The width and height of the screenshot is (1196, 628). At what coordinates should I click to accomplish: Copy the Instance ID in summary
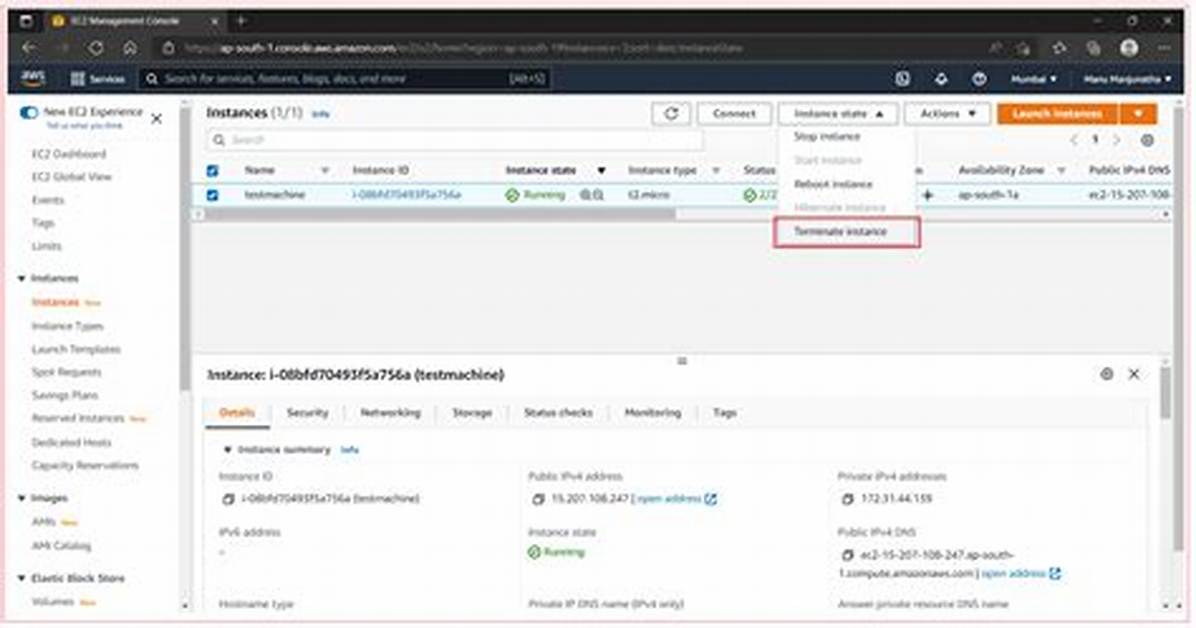pyautogui.click(x=227, y=499)
